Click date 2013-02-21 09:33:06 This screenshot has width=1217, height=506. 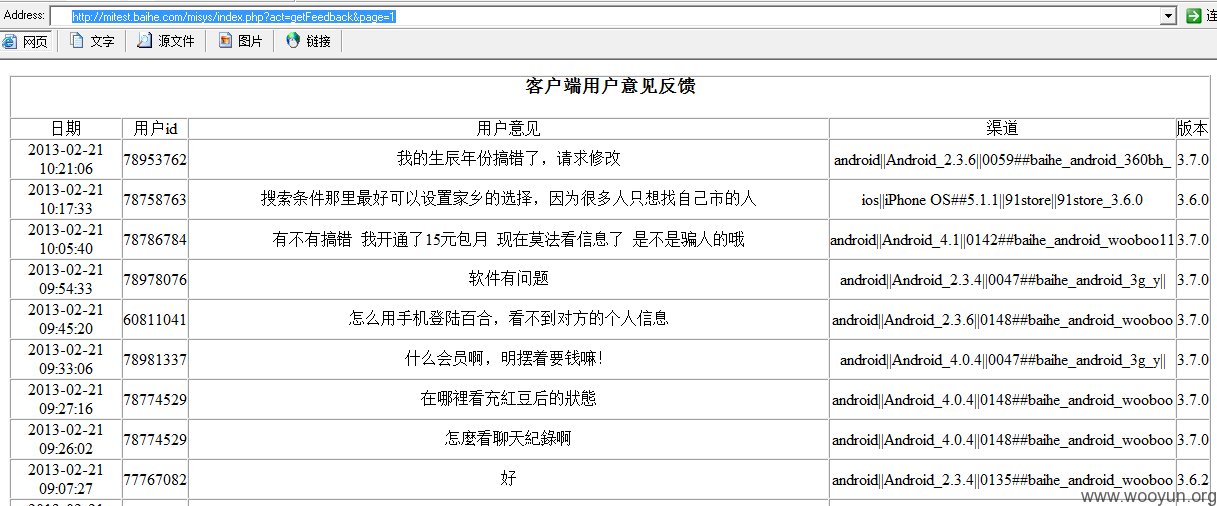tap(66, 359)
